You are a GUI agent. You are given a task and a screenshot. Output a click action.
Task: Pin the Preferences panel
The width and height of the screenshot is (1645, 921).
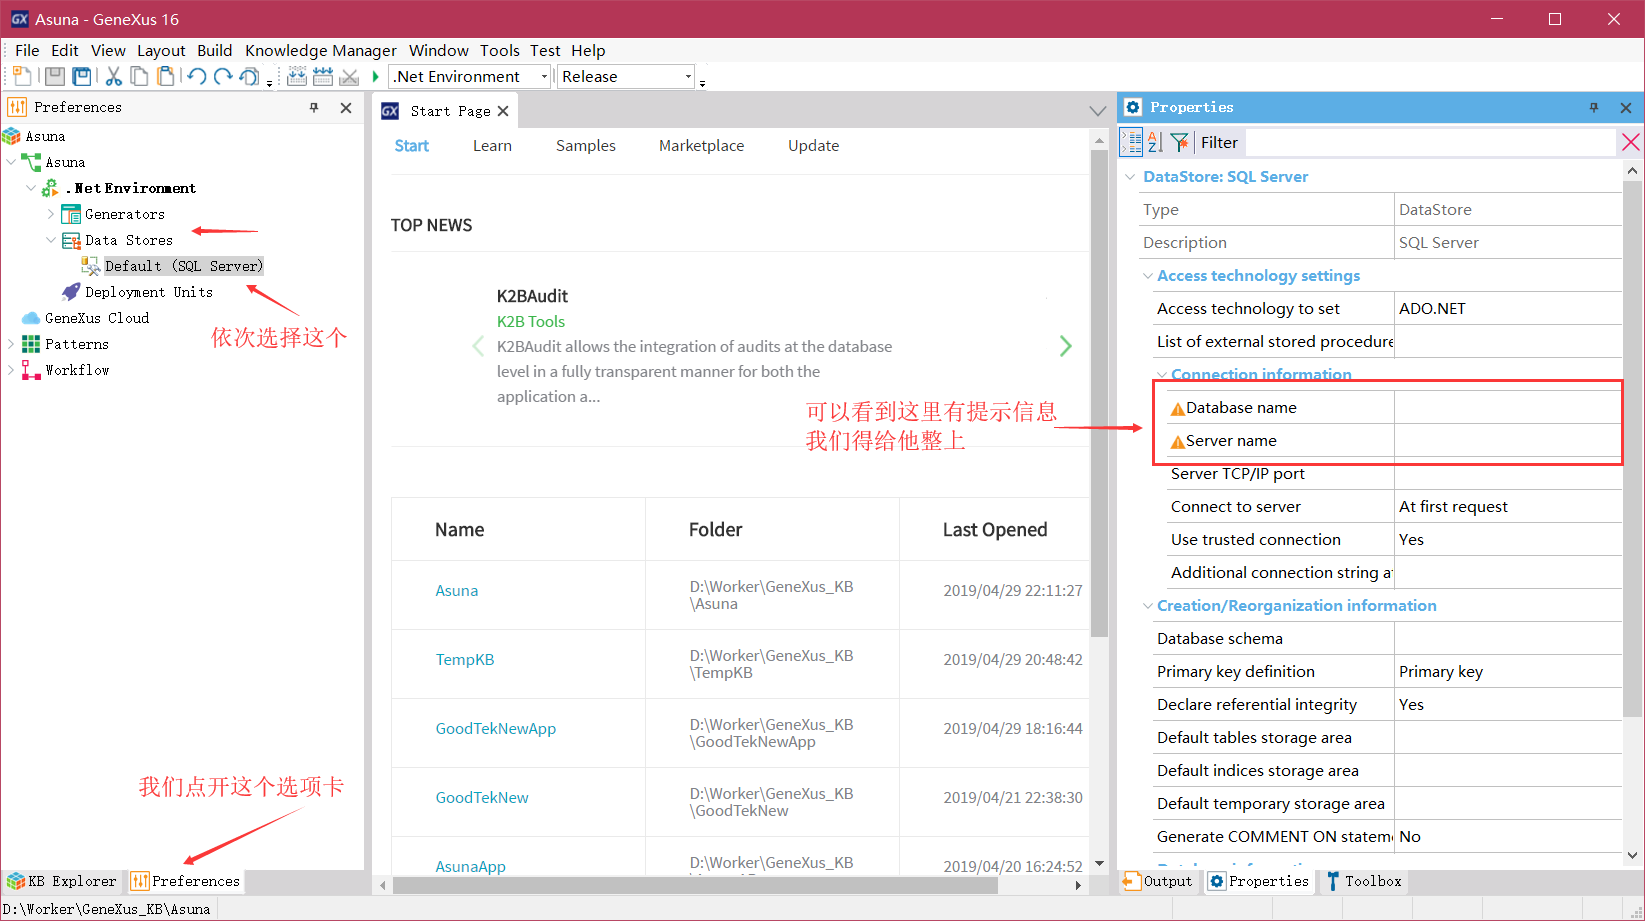(x=314, y=107)
